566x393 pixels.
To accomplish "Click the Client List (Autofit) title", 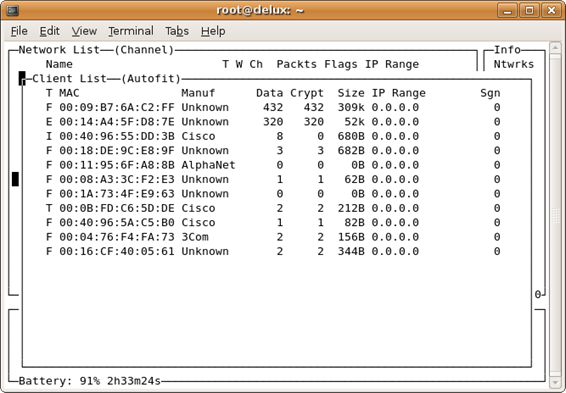I will click(106, 79).
